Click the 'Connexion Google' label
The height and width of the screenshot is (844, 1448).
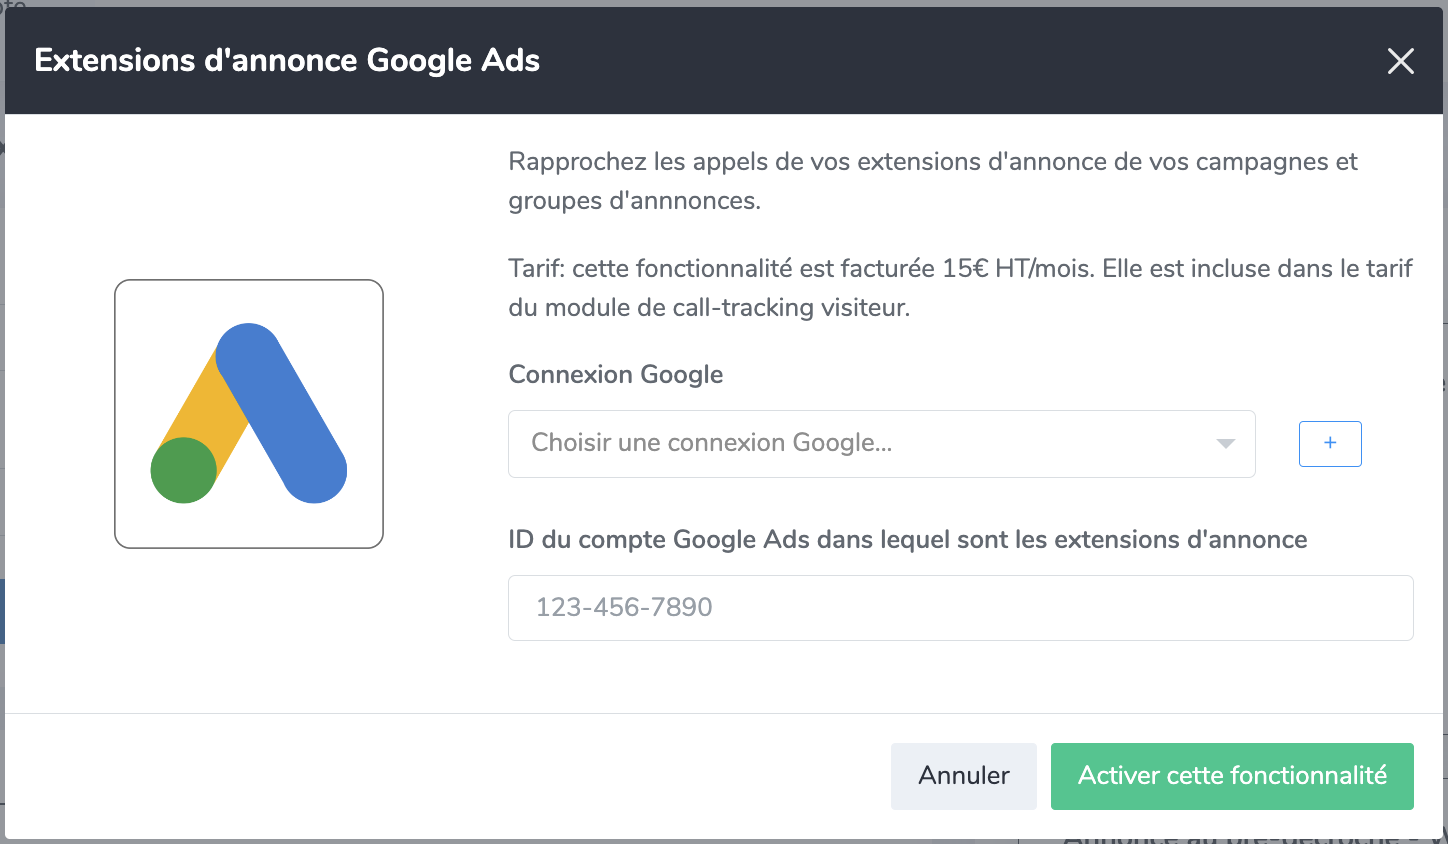point(615,375)
